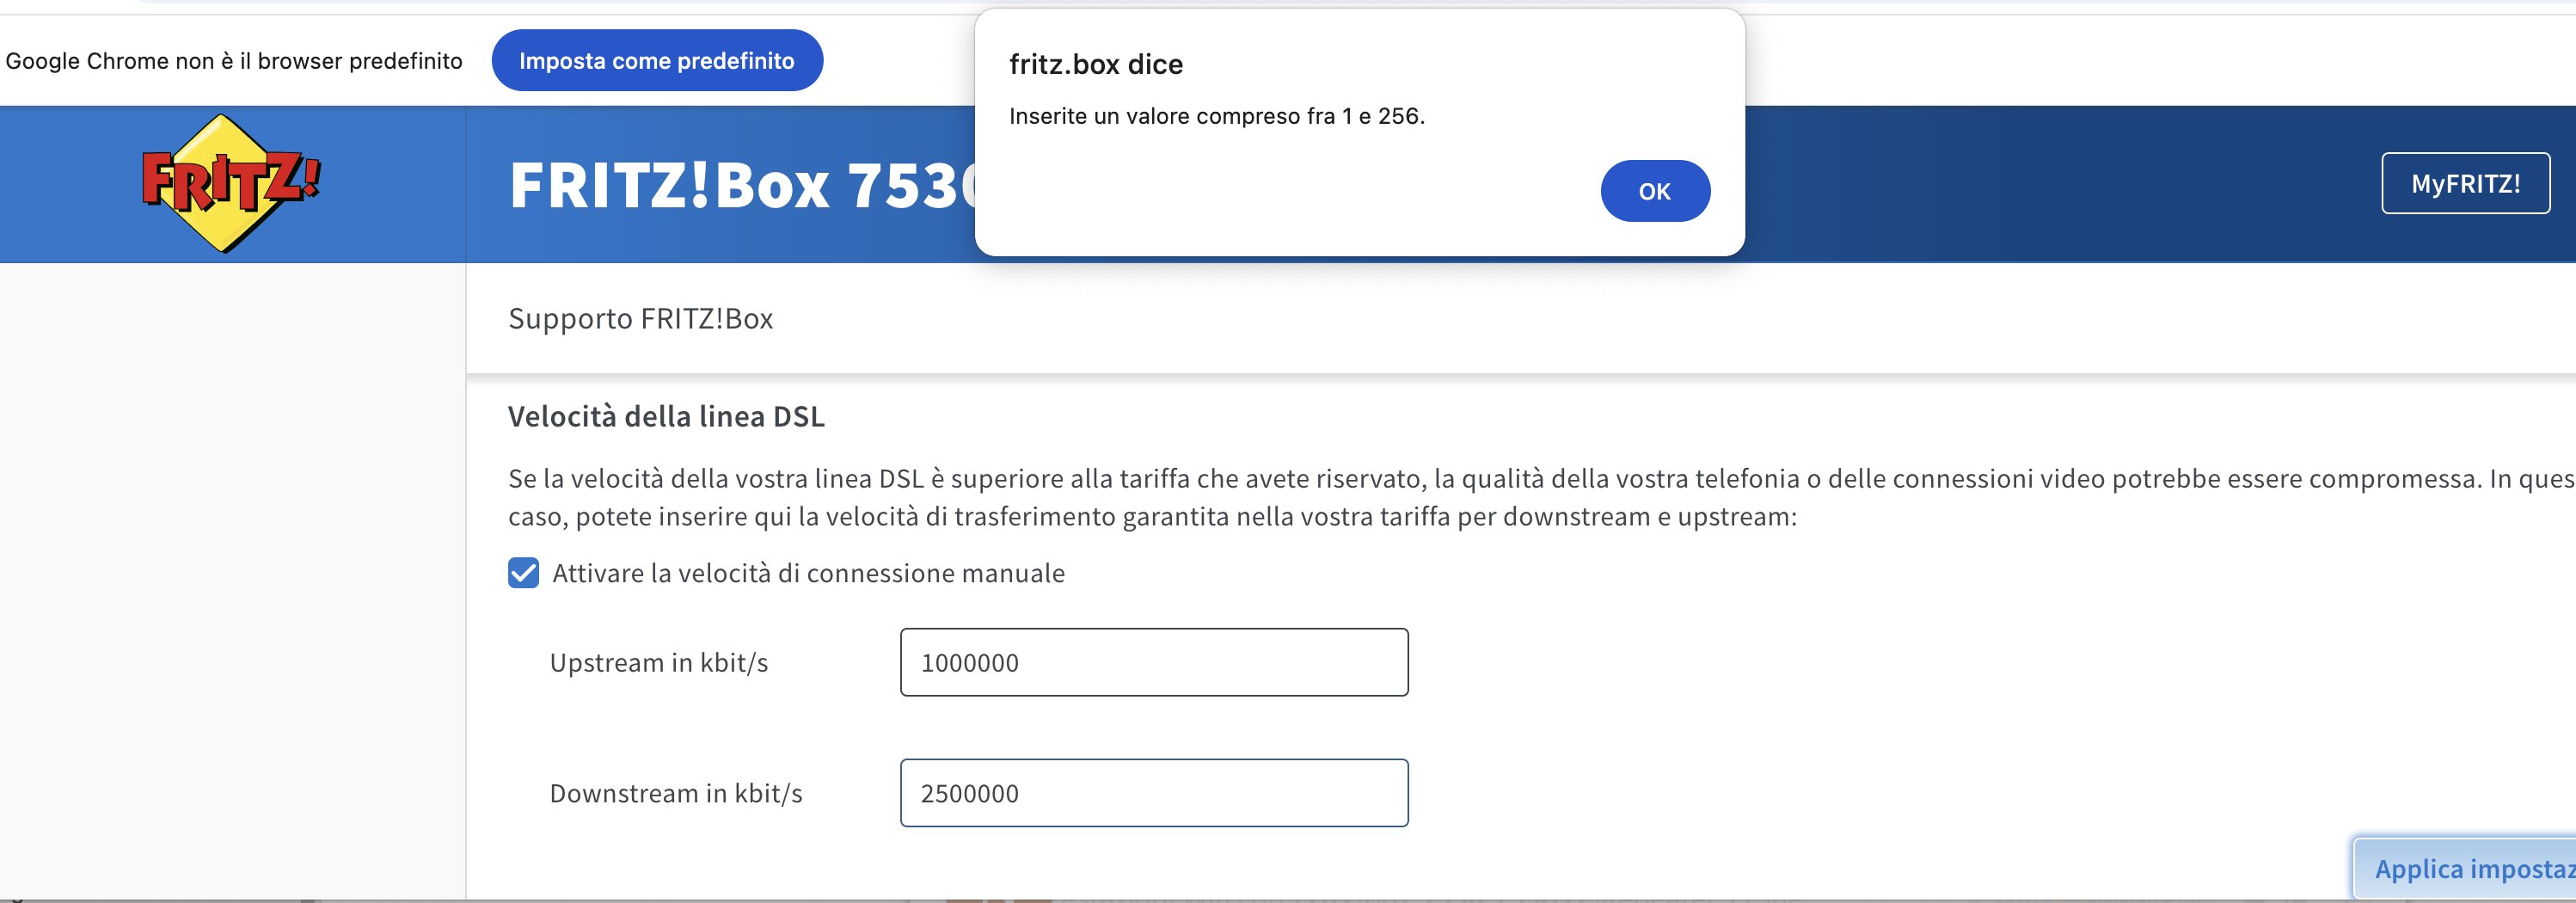Image resolution: width=2576 pixels, height=903 pixels.
Task: Click the Upstream field containing 1000000
Action: [1154, 662]
